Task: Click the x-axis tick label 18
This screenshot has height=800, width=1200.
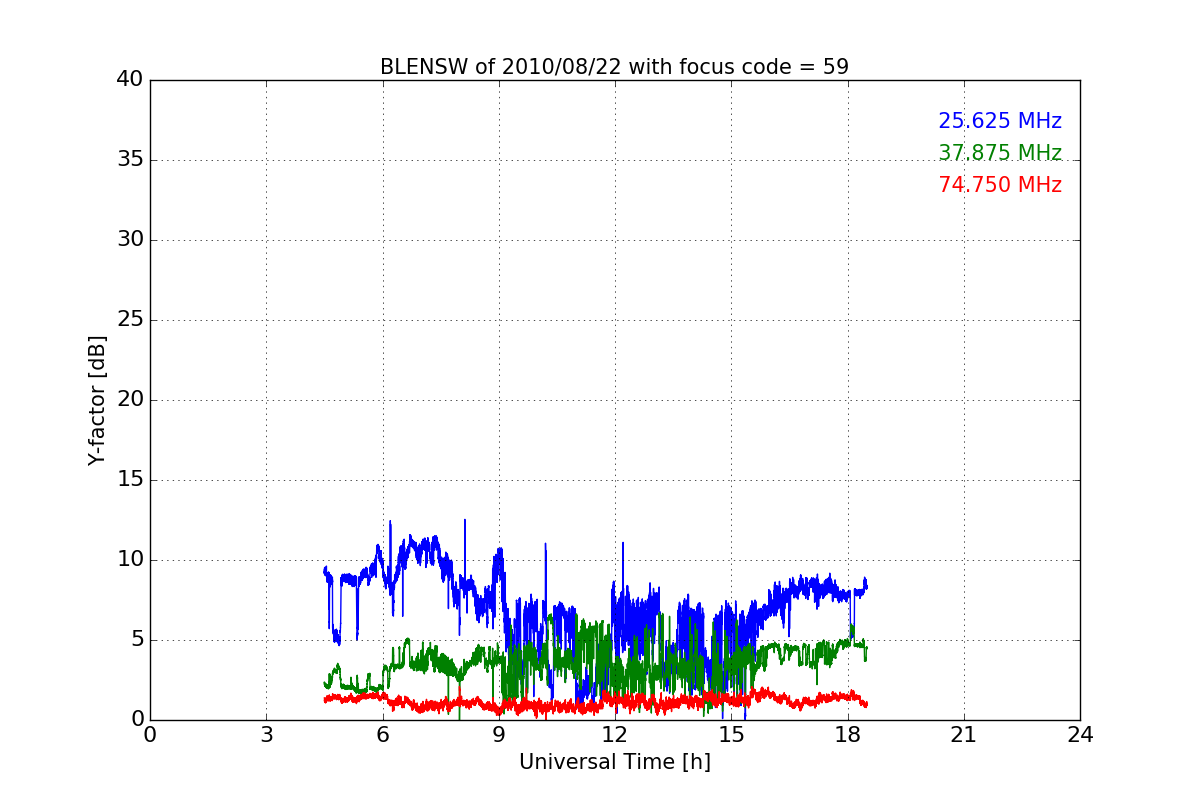Action: tap(847, 735)
